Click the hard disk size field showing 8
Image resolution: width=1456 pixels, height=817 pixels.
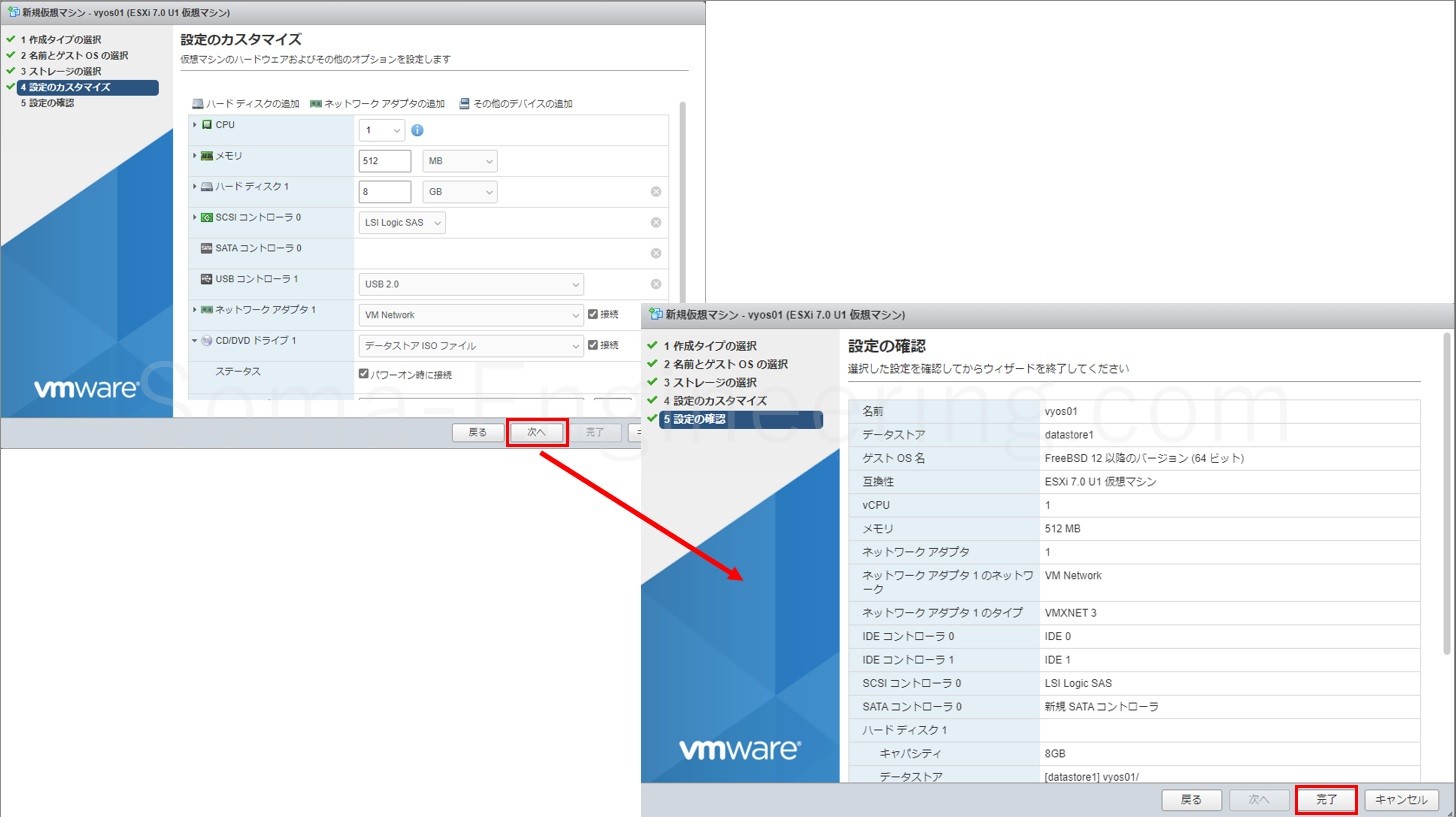click(x=385, y=192)
